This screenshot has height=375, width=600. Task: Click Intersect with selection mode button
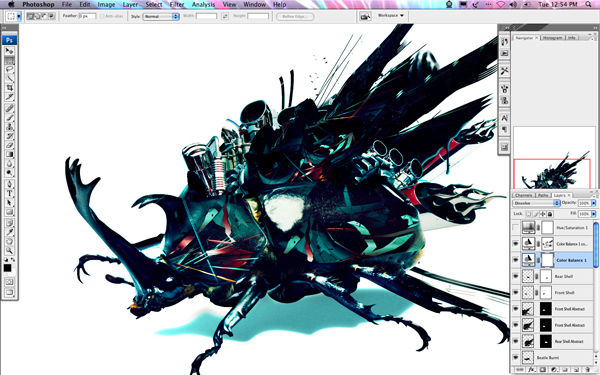51,16
